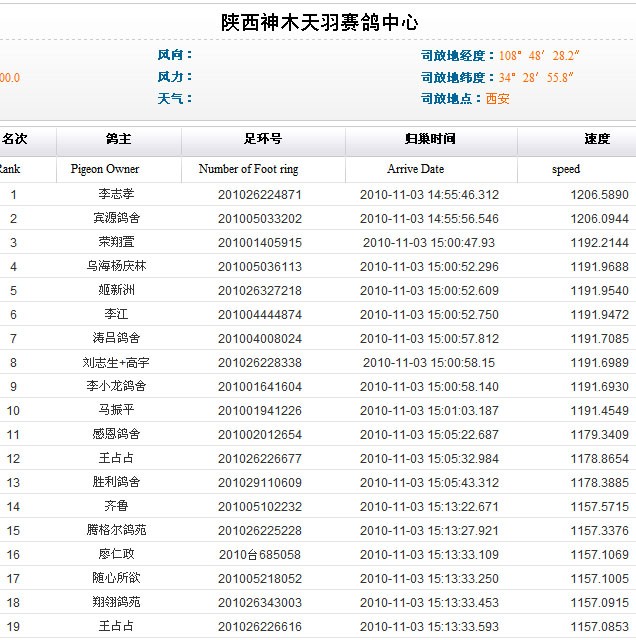The height and width of the screenshot is (640, 636).
Task: Click foot ring number 2010台685058
Action: click(260, 554)
